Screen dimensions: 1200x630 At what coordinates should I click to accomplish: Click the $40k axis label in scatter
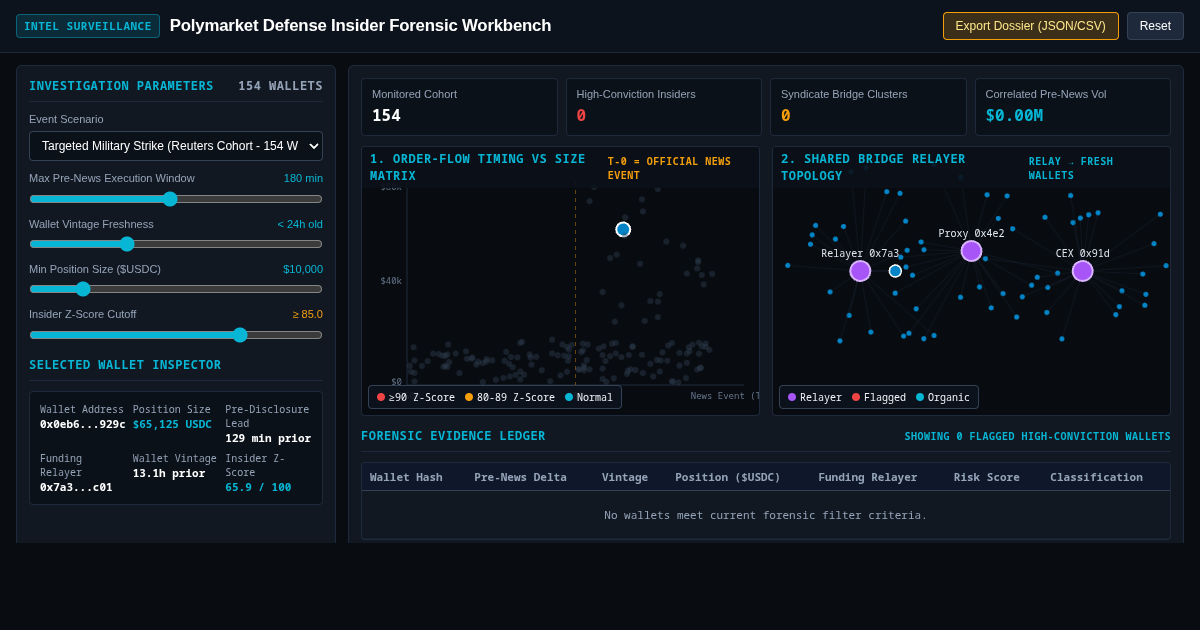coord(391,281)
